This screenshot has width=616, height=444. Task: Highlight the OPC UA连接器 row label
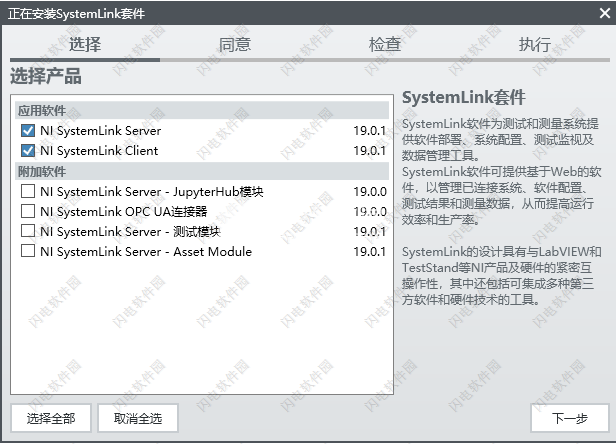pyautogui.click(x=124, y=211)
